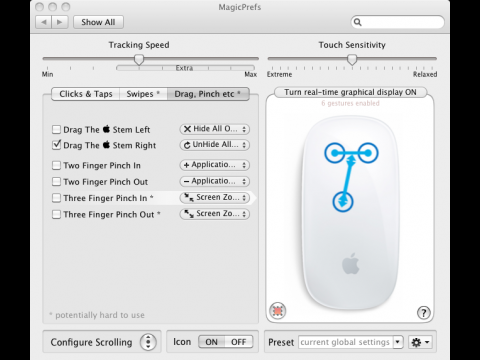The image size is (480, 360).
Task: Open help with the question mark button
Action: (424, 313)
